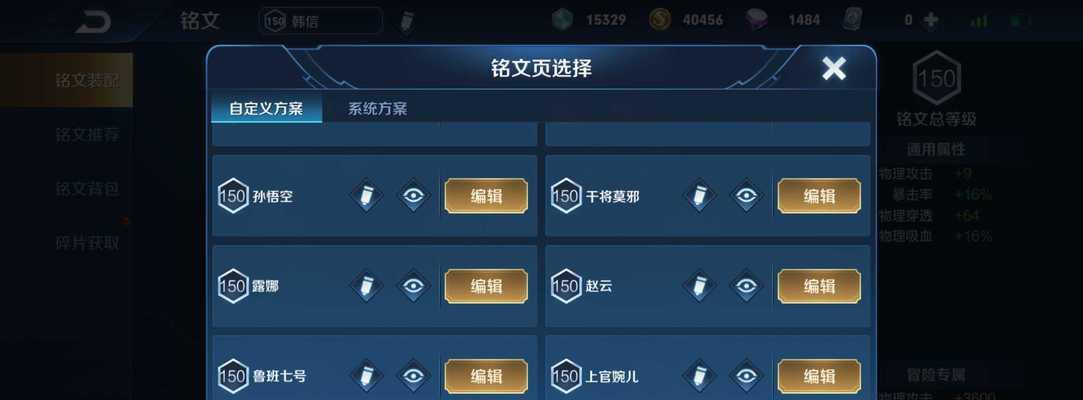Toggle preview eye for 赵云 page
1083x400 pixels.
(x=746, y=285)
